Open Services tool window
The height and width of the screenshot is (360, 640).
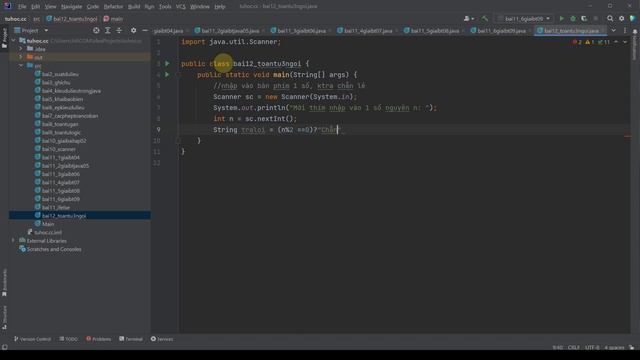tap(162, 339)
